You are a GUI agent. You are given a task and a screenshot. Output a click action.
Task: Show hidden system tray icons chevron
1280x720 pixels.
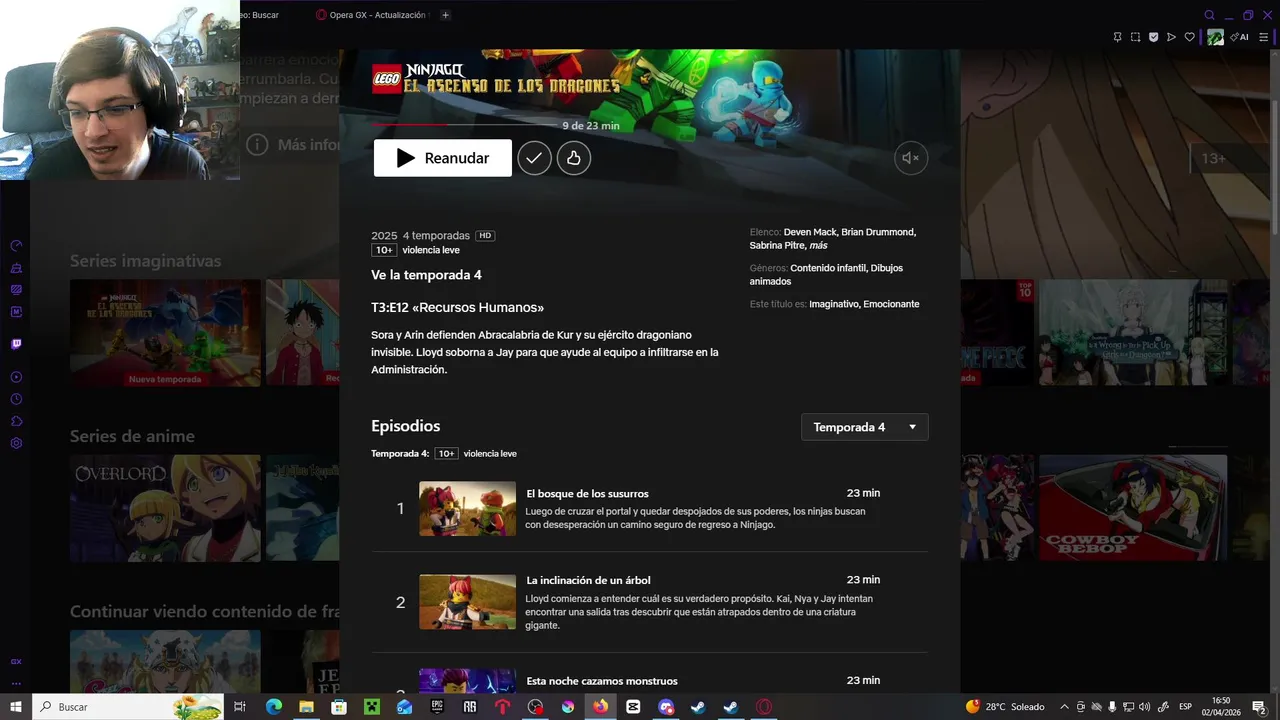pyautogui.click(x=1064, y=707)
